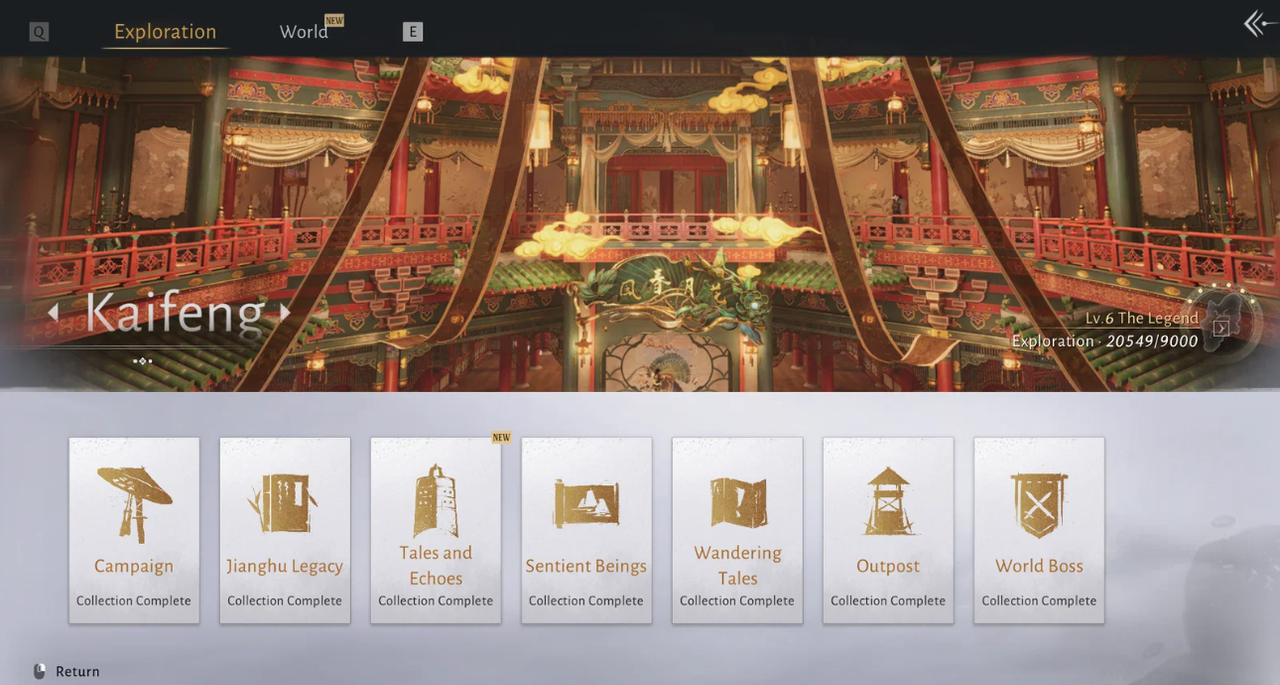Open the Tales and Echoes bell icon
1280x685 pixels.
436,501
